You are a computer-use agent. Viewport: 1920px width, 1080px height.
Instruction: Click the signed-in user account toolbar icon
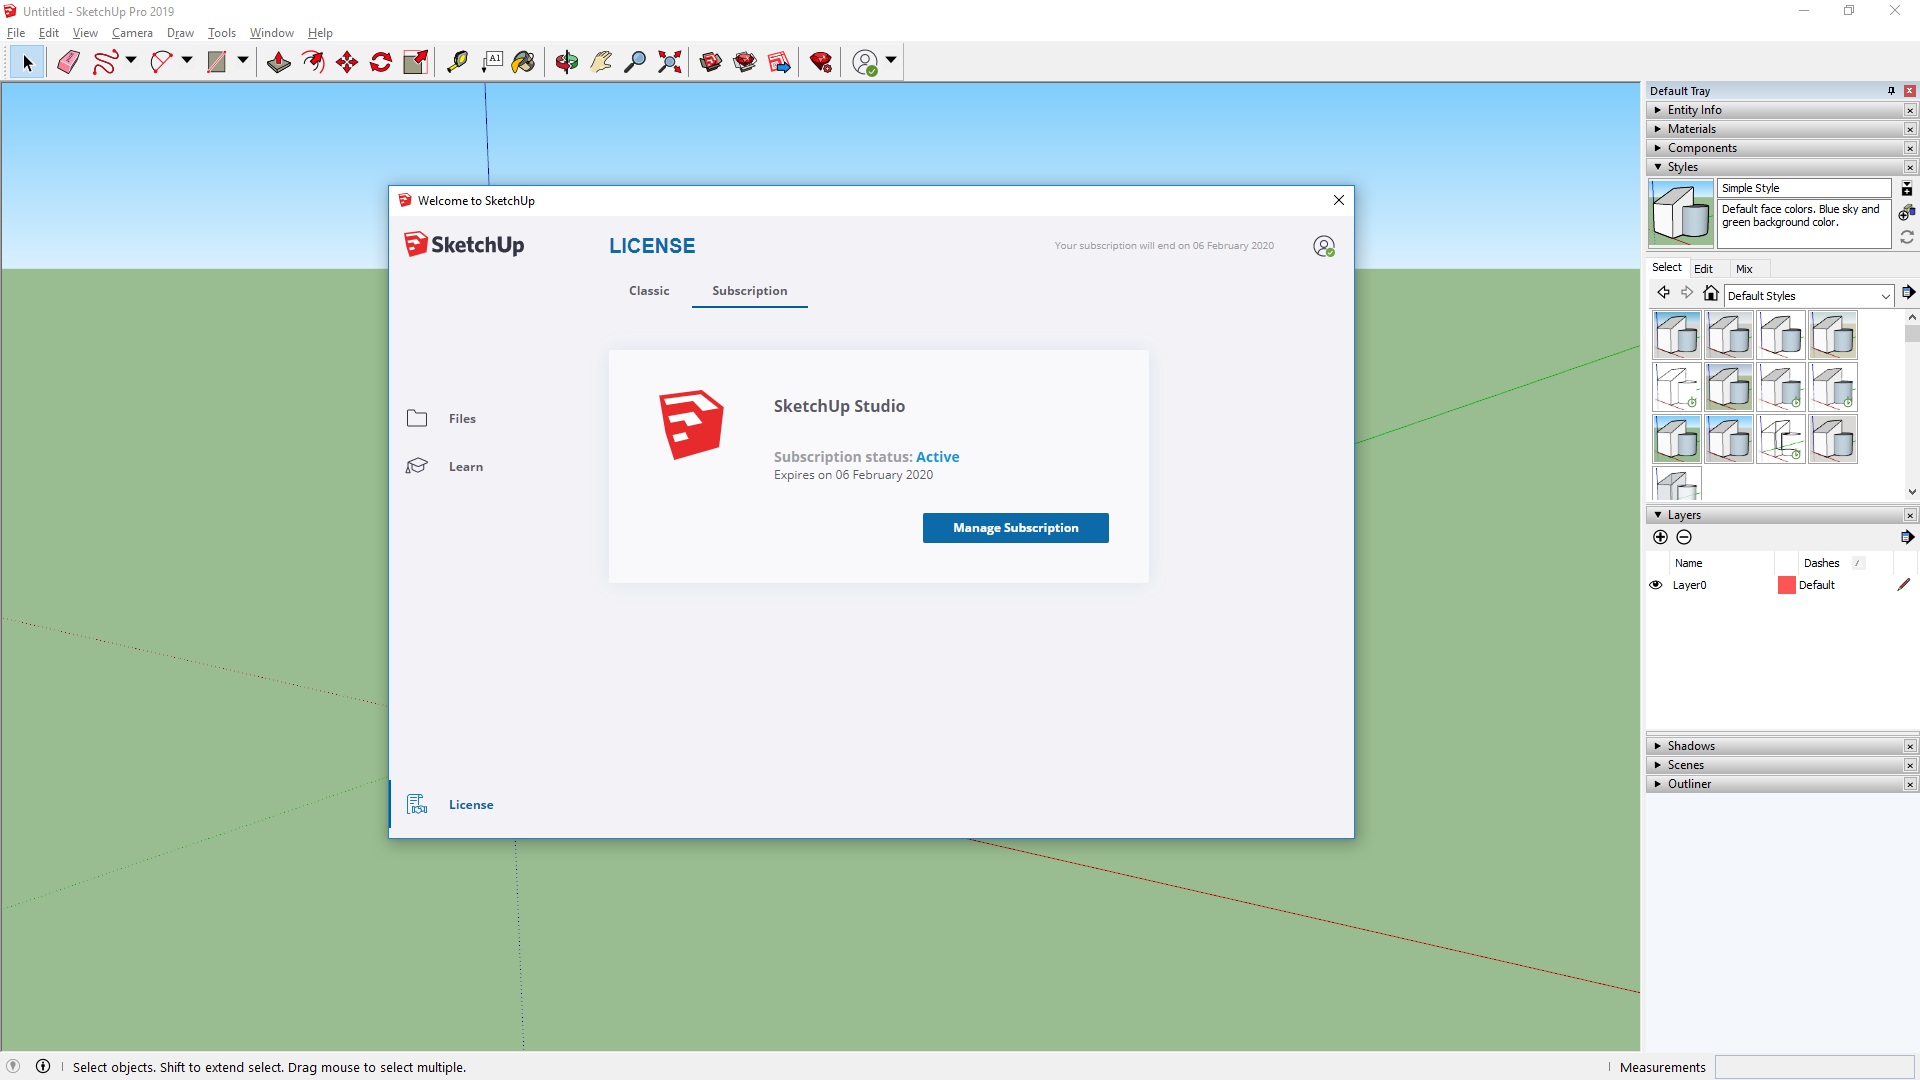(x=865, y=62)
